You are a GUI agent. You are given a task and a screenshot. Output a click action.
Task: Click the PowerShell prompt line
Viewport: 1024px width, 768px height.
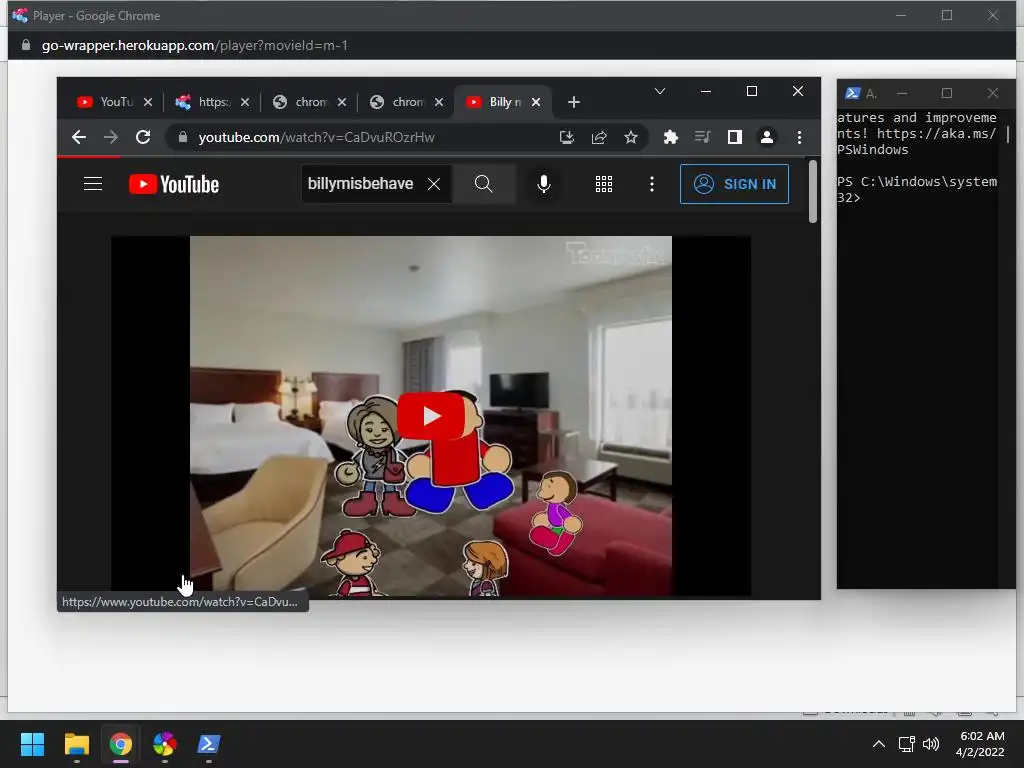coord(917,189)
